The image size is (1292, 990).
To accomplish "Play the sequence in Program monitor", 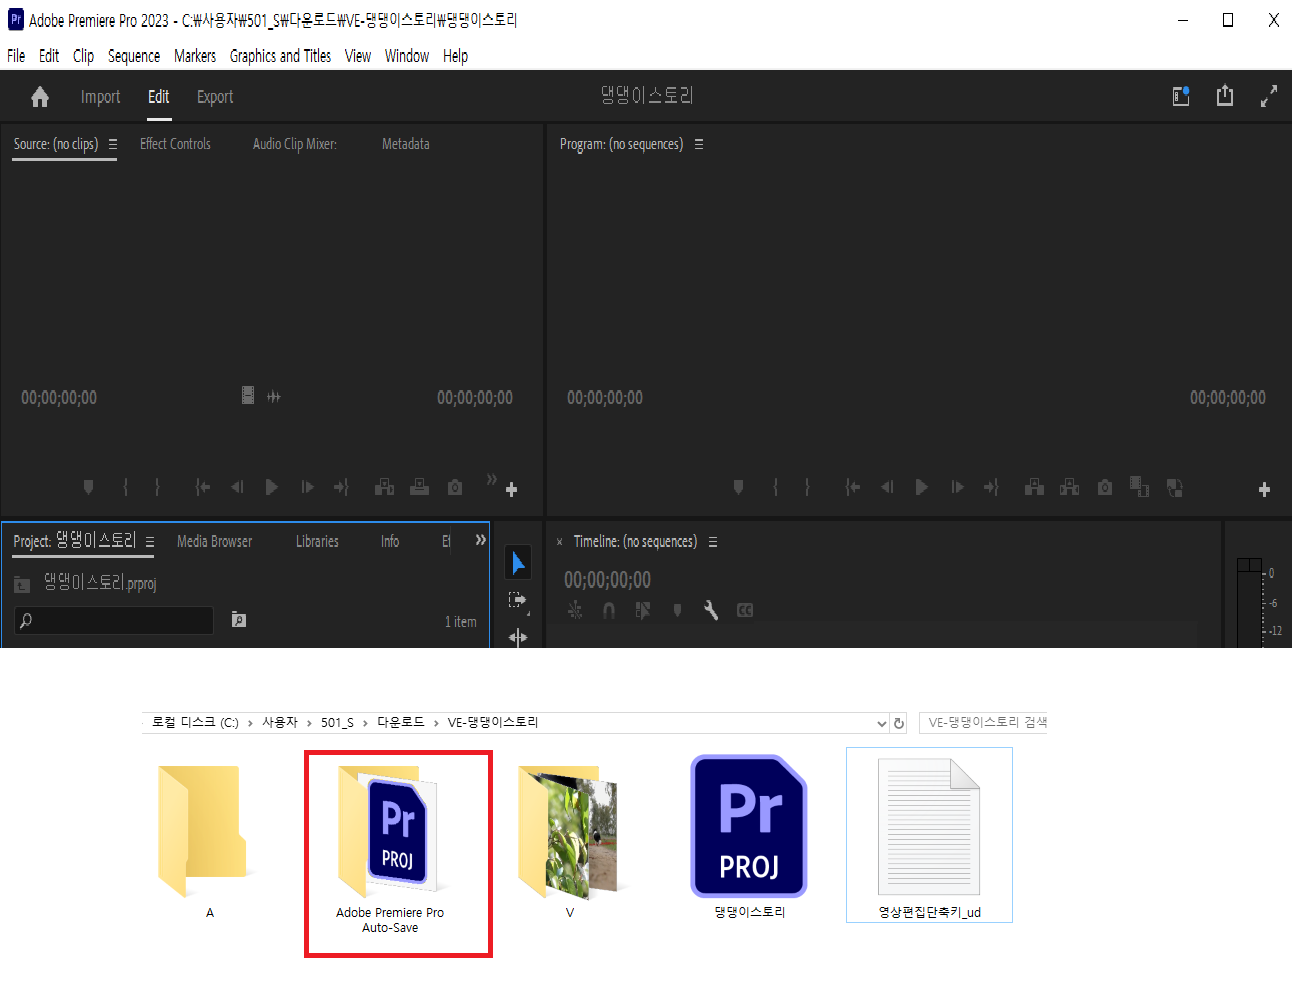I will point(921,487).
